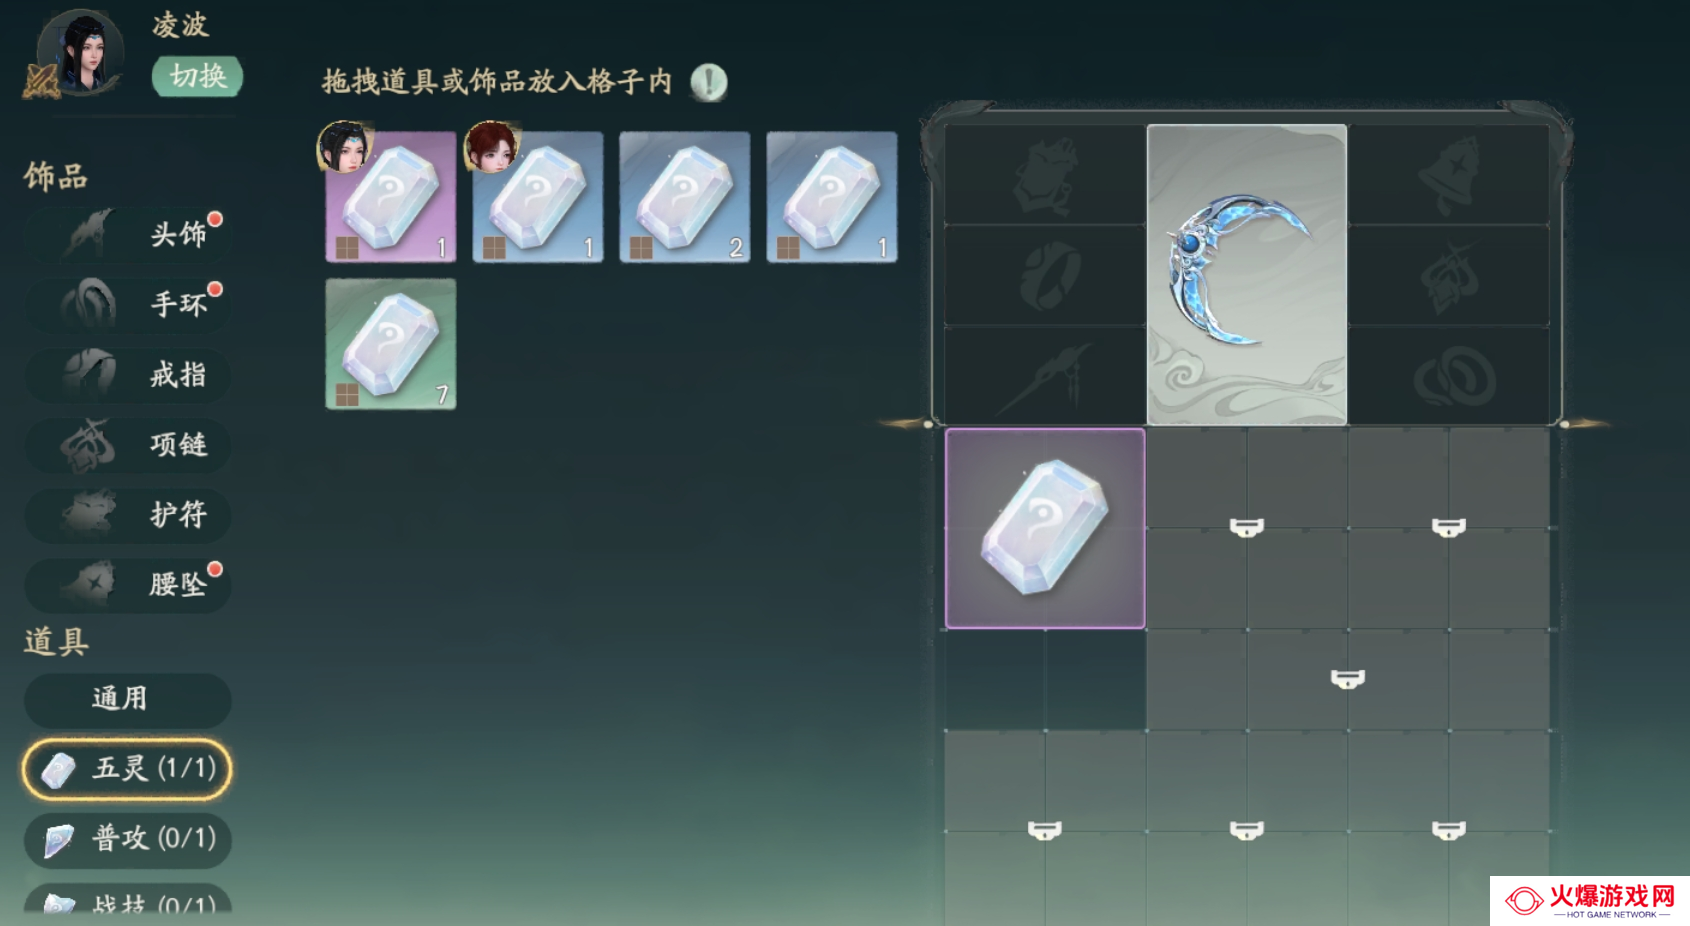The image size is (1690, 926).
Task: Pick the blue crystal with red-haired portrait
Action: tap(538, 197)
